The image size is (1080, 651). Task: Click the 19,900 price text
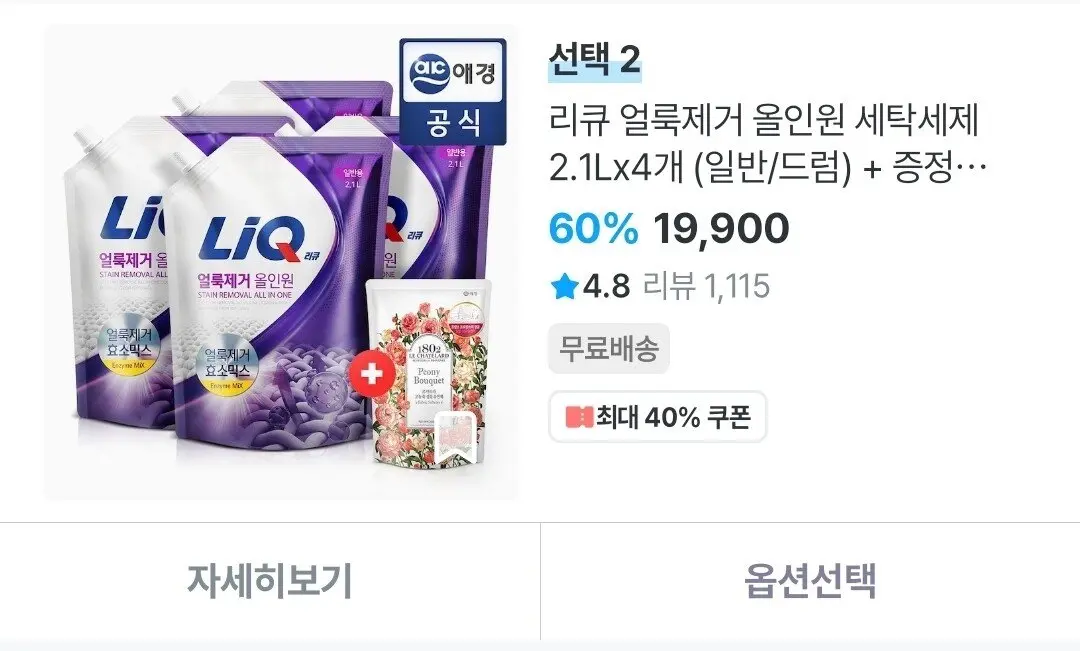pos(721,228)
